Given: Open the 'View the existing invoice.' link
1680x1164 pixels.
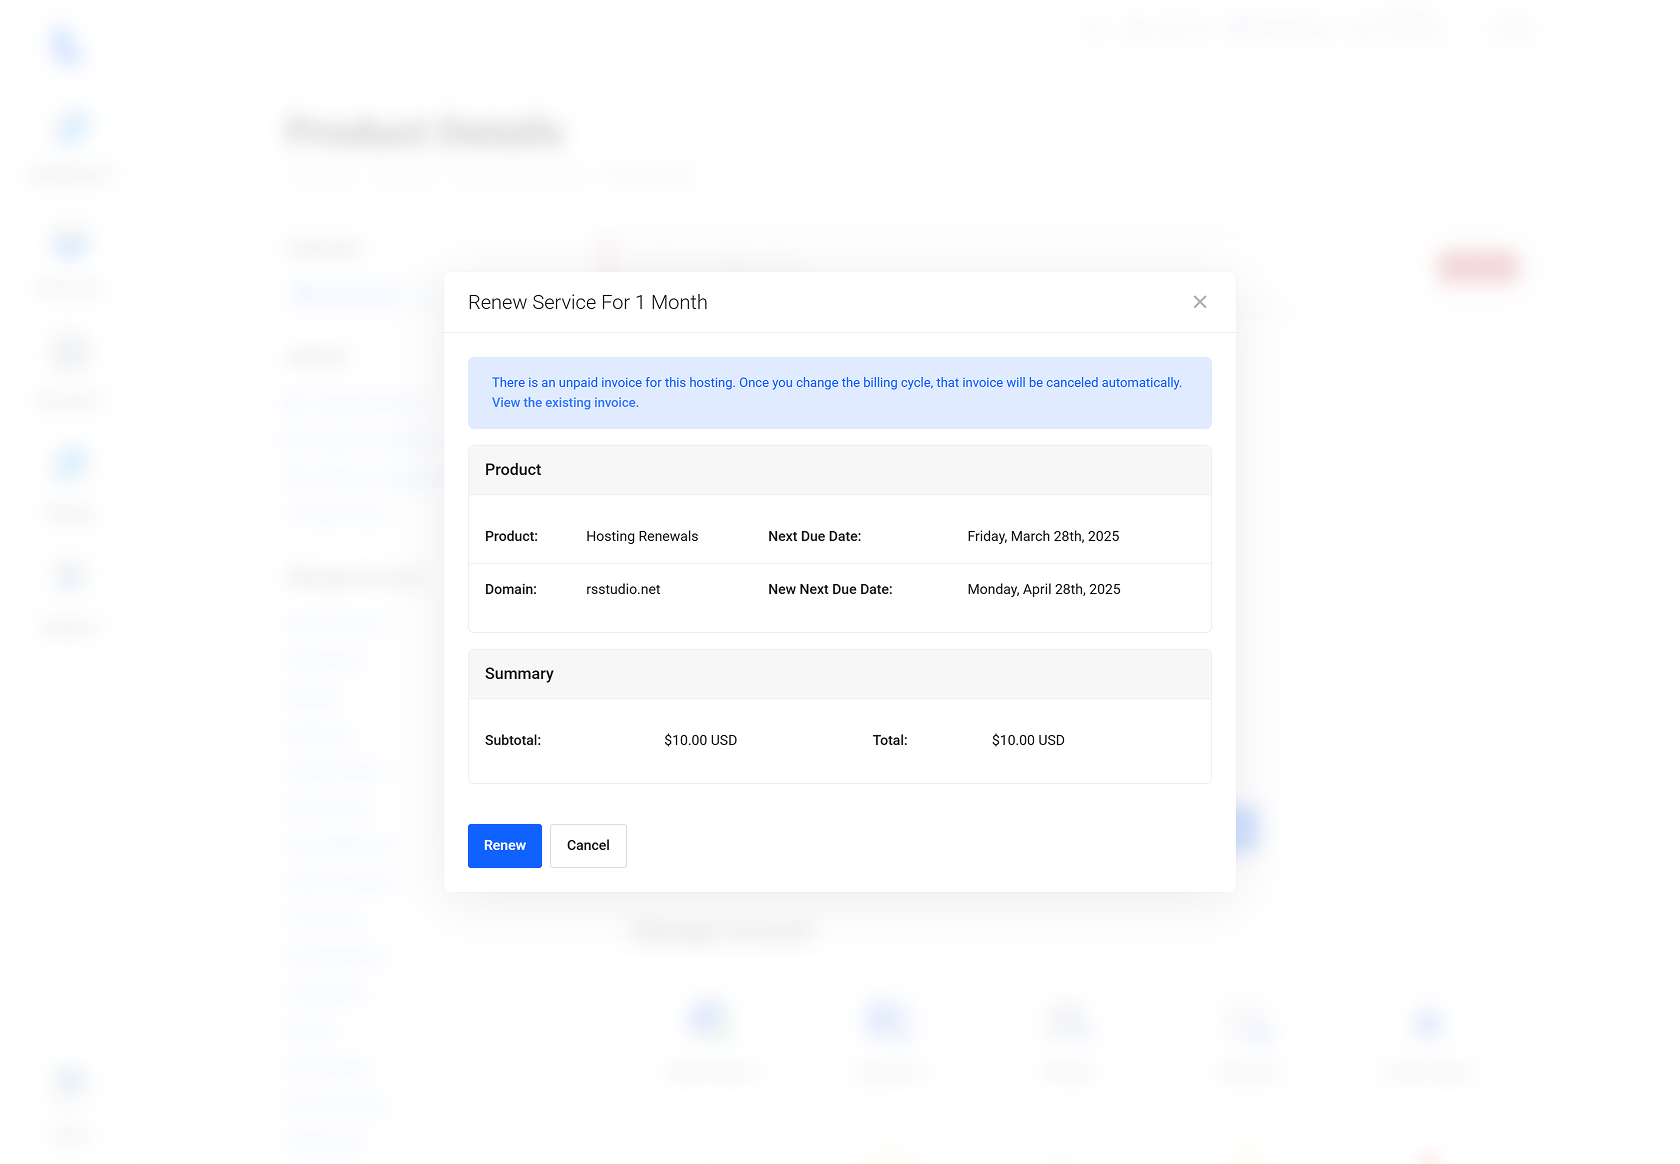Looking at the screenshot, I should (565, 403).
